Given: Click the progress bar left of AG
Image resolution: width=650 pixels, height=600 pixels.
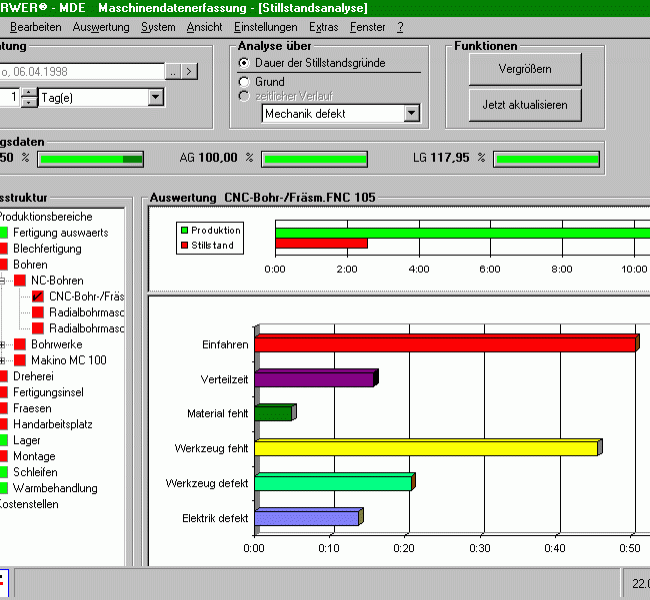Looking at the screenshot, I should (90, 159).
